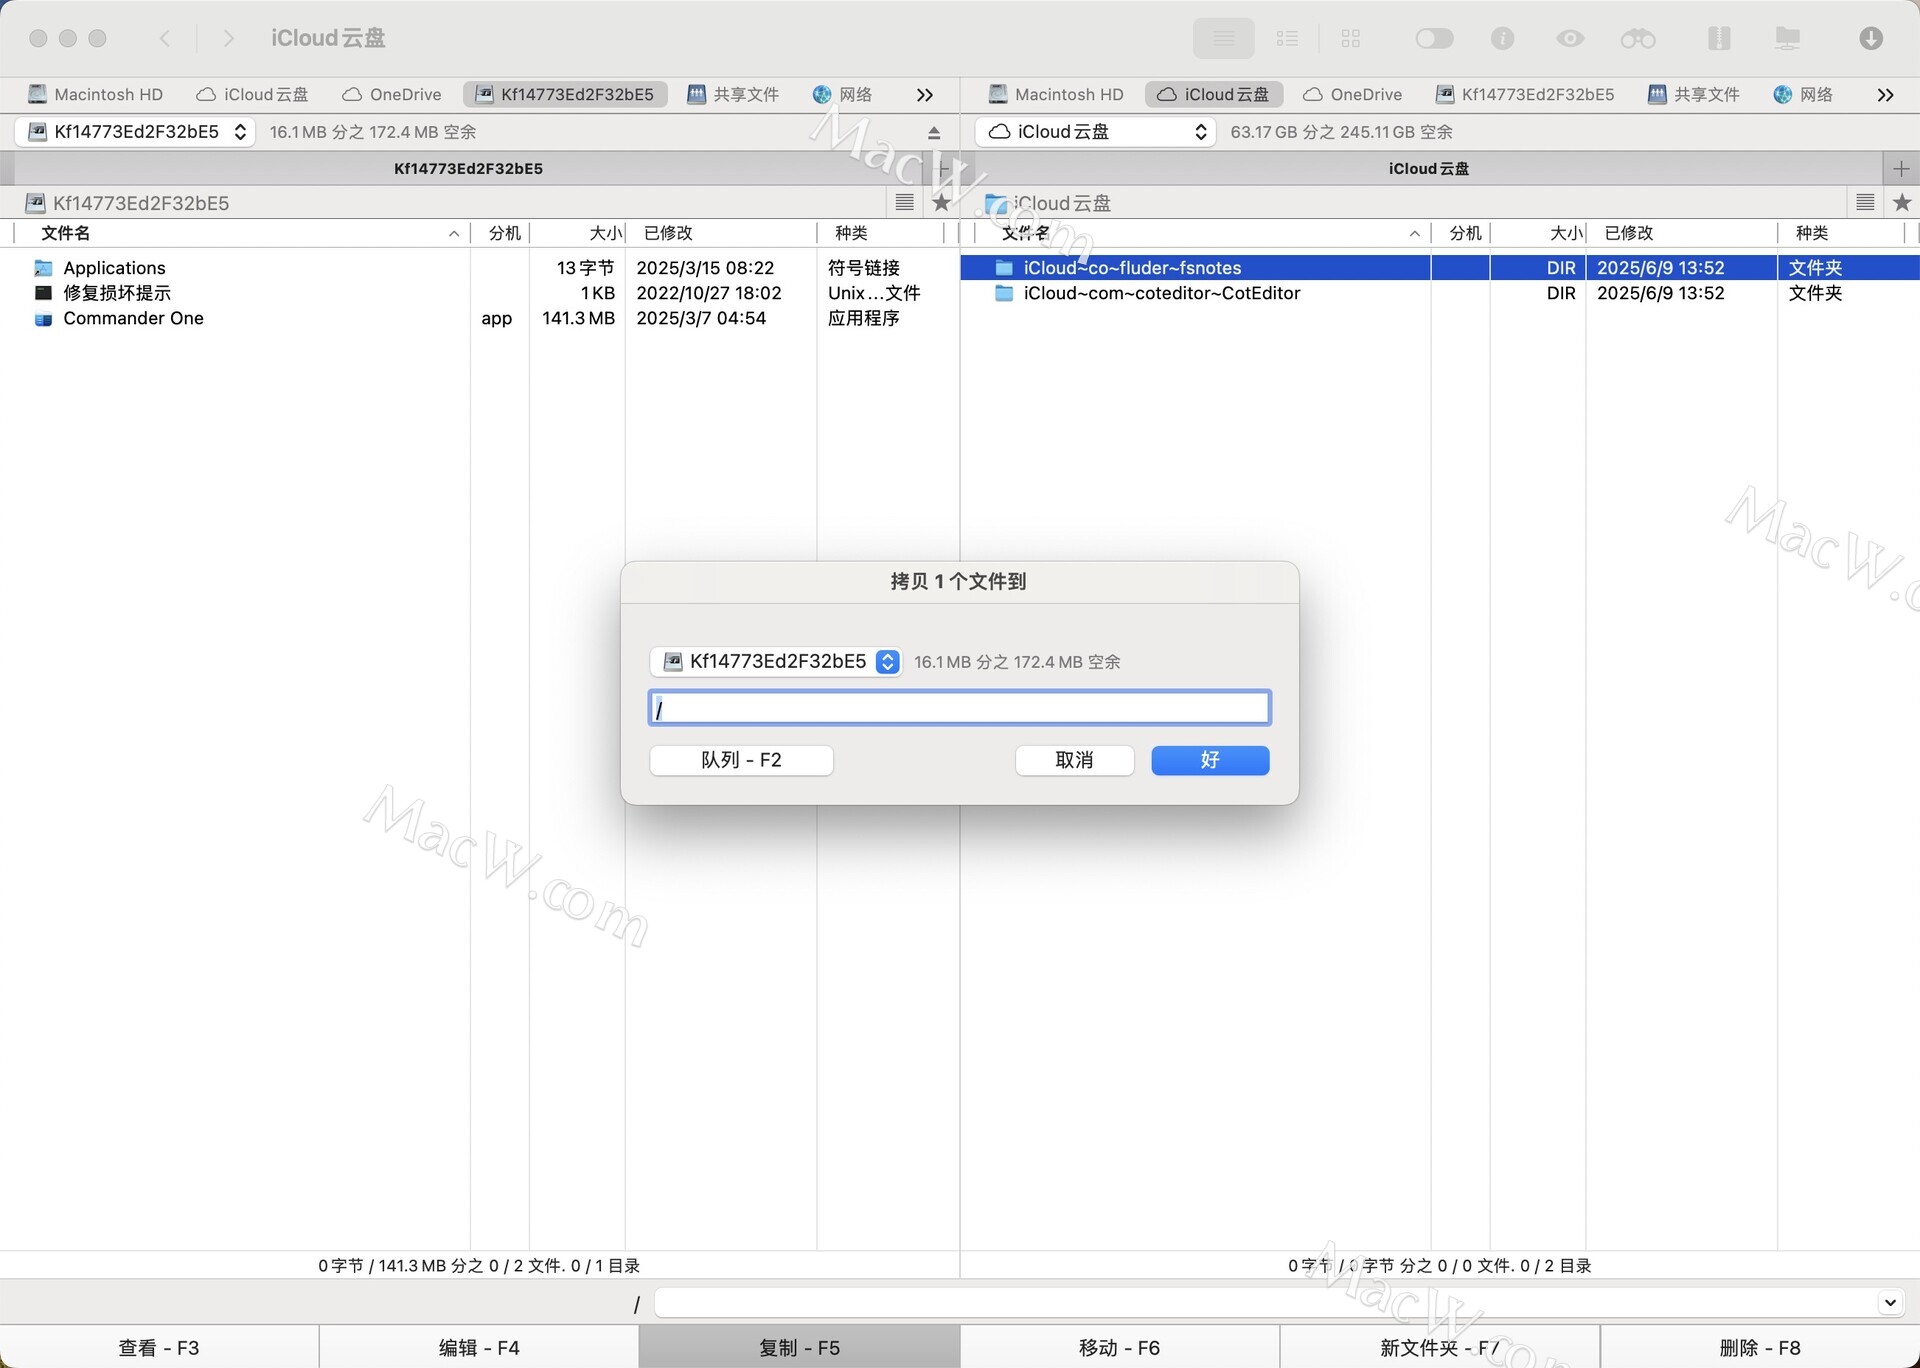This screenshot has height=1368, width=1920.
Task: Select OneDrive tab in left panel
Action: click(391, 94)
